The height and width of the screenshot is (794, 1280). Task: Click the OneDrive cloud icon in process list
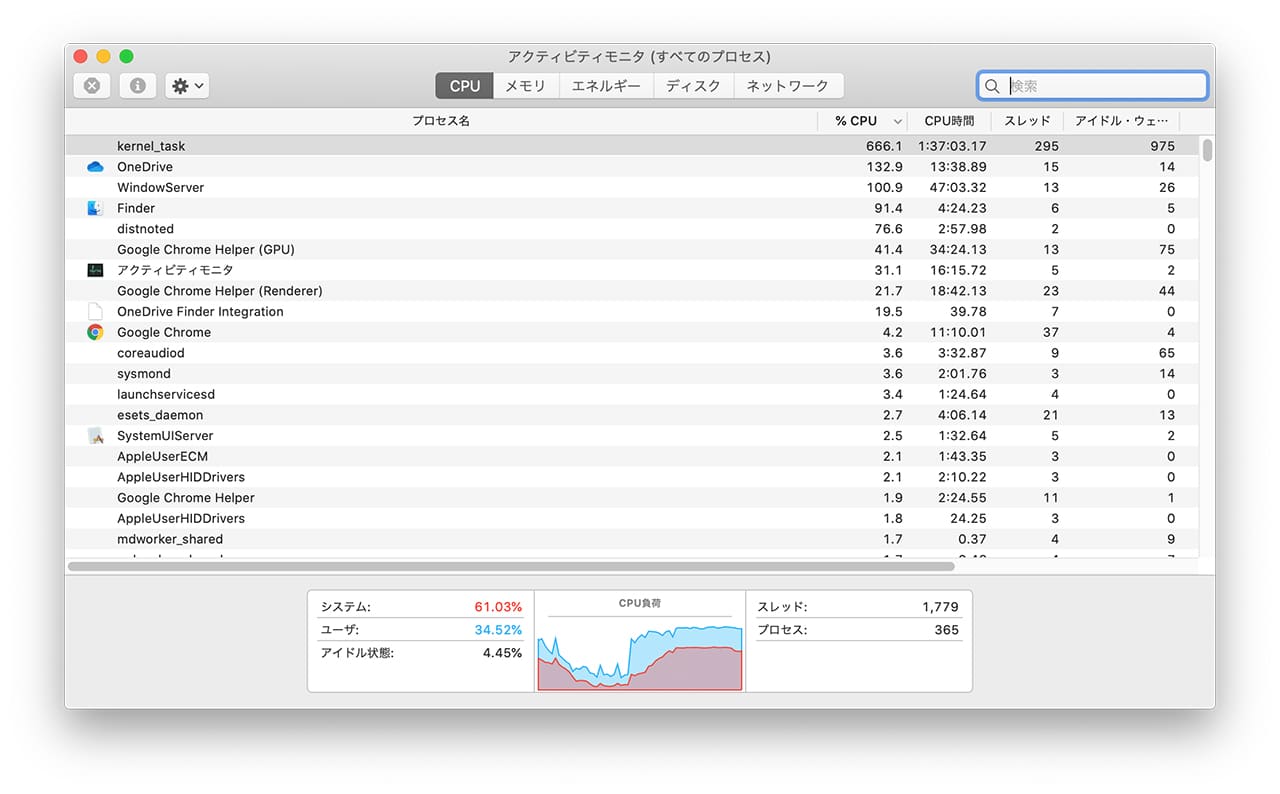[95, 167]
